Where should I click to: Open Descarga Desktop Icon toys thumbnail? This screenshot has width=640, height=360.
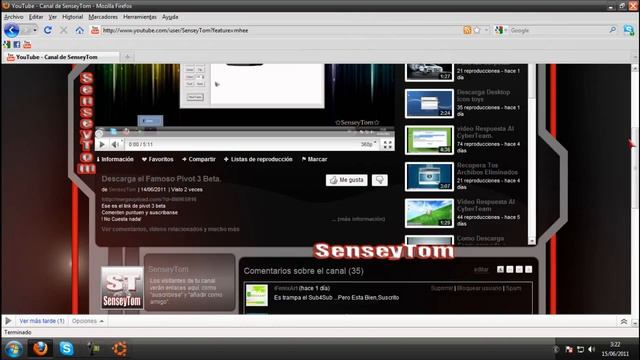pos(429,104)
